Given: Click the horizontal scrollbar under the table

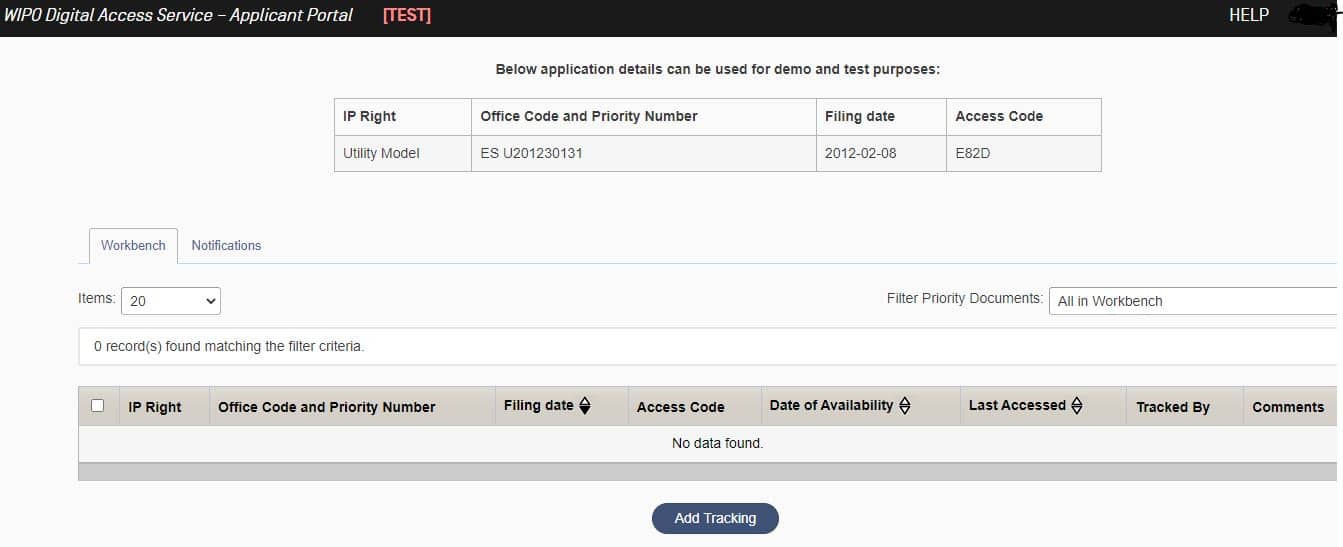Looking at the screenshot, I should (x=708, y=472).
